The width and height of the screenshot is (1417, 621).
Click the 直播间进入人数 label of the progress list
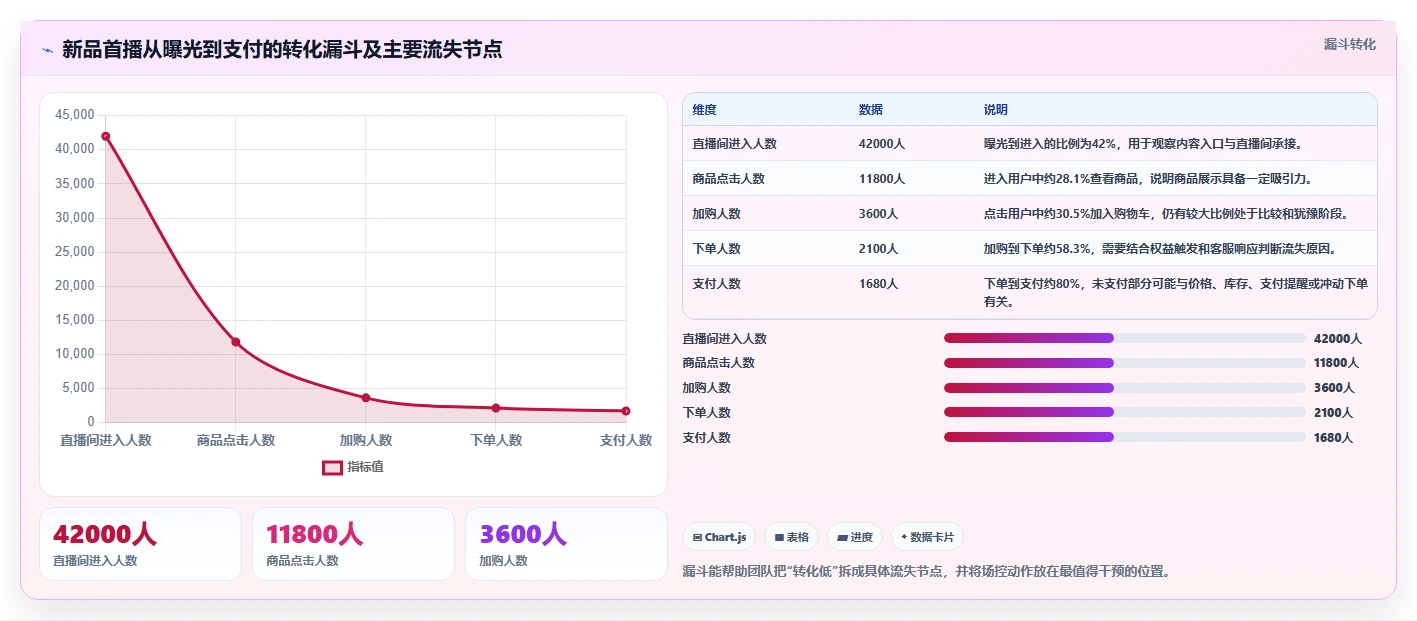[725, 339]
